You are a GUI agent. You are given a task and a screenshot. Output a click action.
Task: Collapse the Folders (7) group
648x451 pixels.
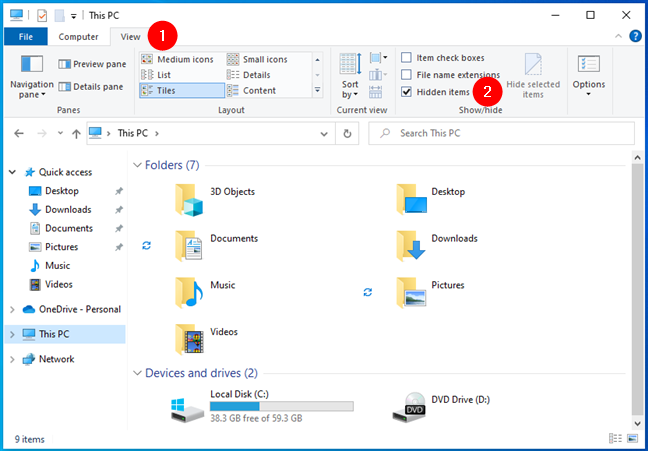point(137,165)
